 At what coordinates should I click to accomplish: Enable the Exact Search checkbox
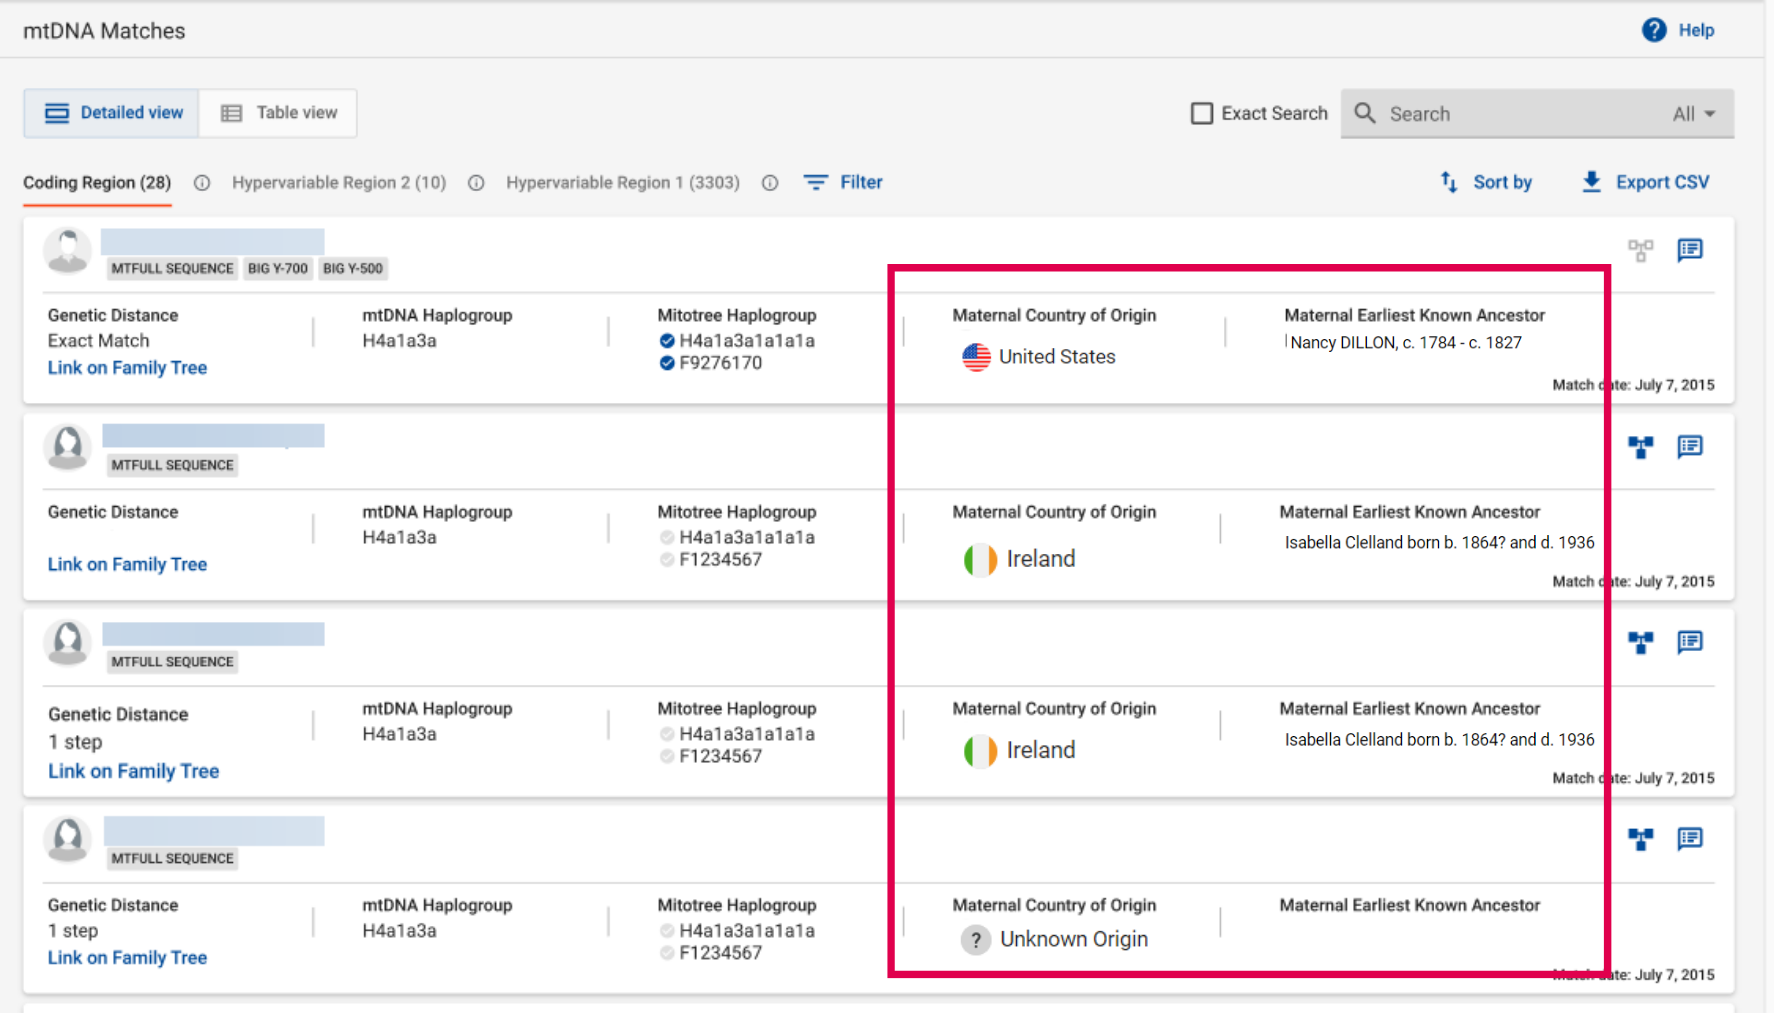(x=1201, y=113)
